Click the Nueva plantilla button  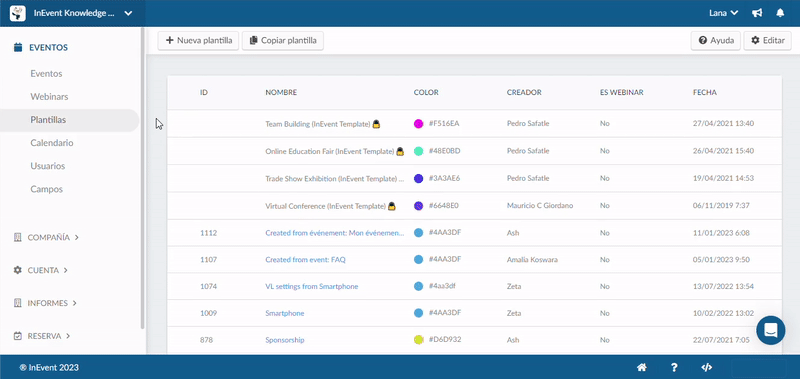[198, 40]
